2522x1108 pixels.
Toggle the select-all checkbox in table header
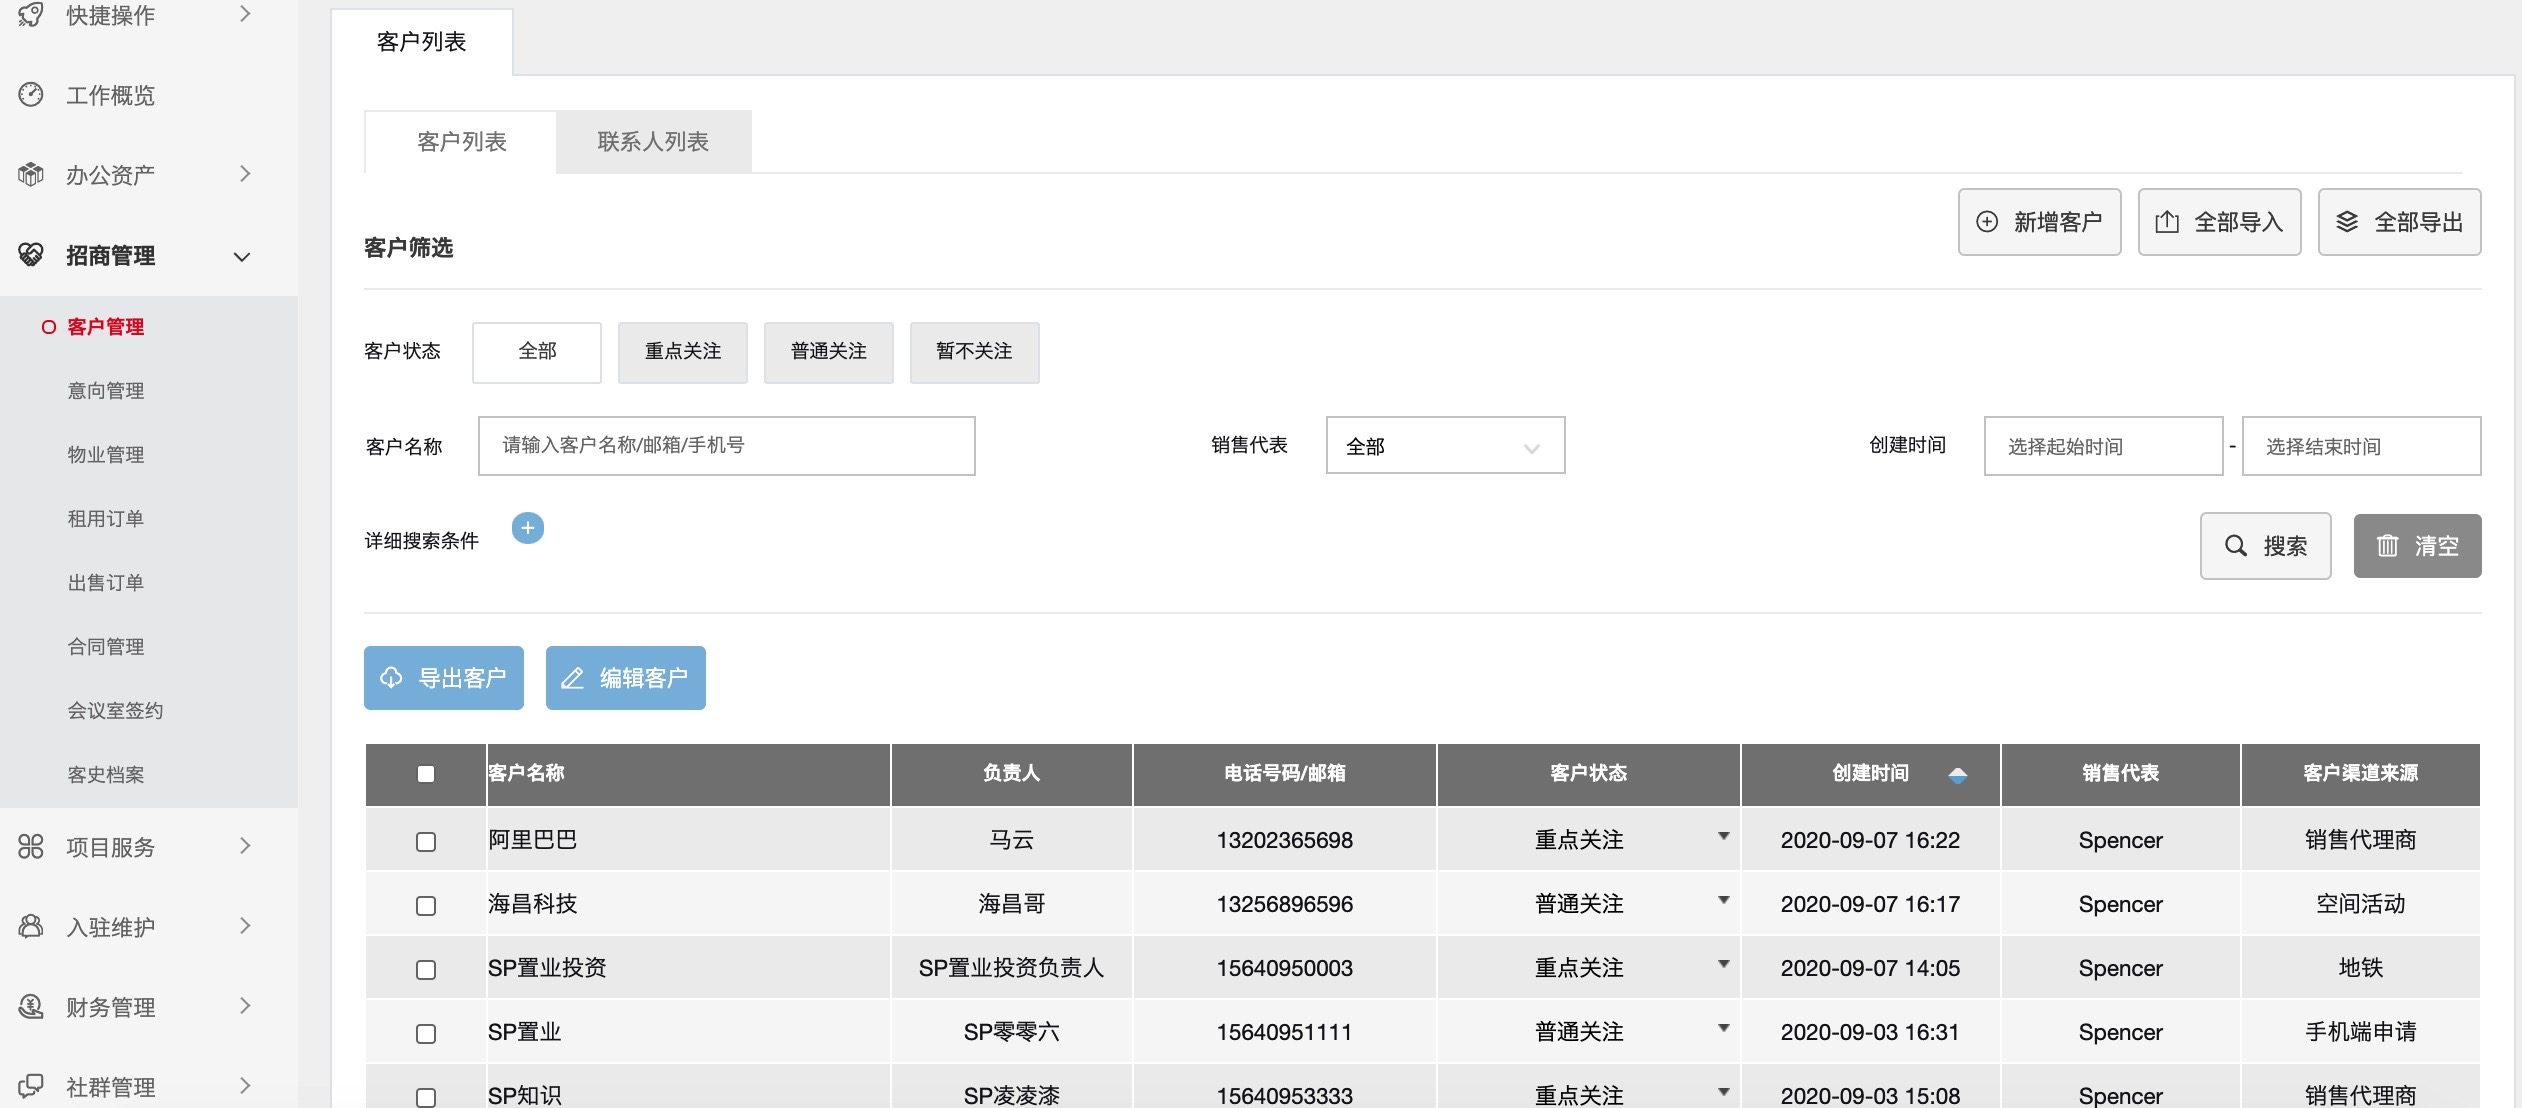(426, 774)
